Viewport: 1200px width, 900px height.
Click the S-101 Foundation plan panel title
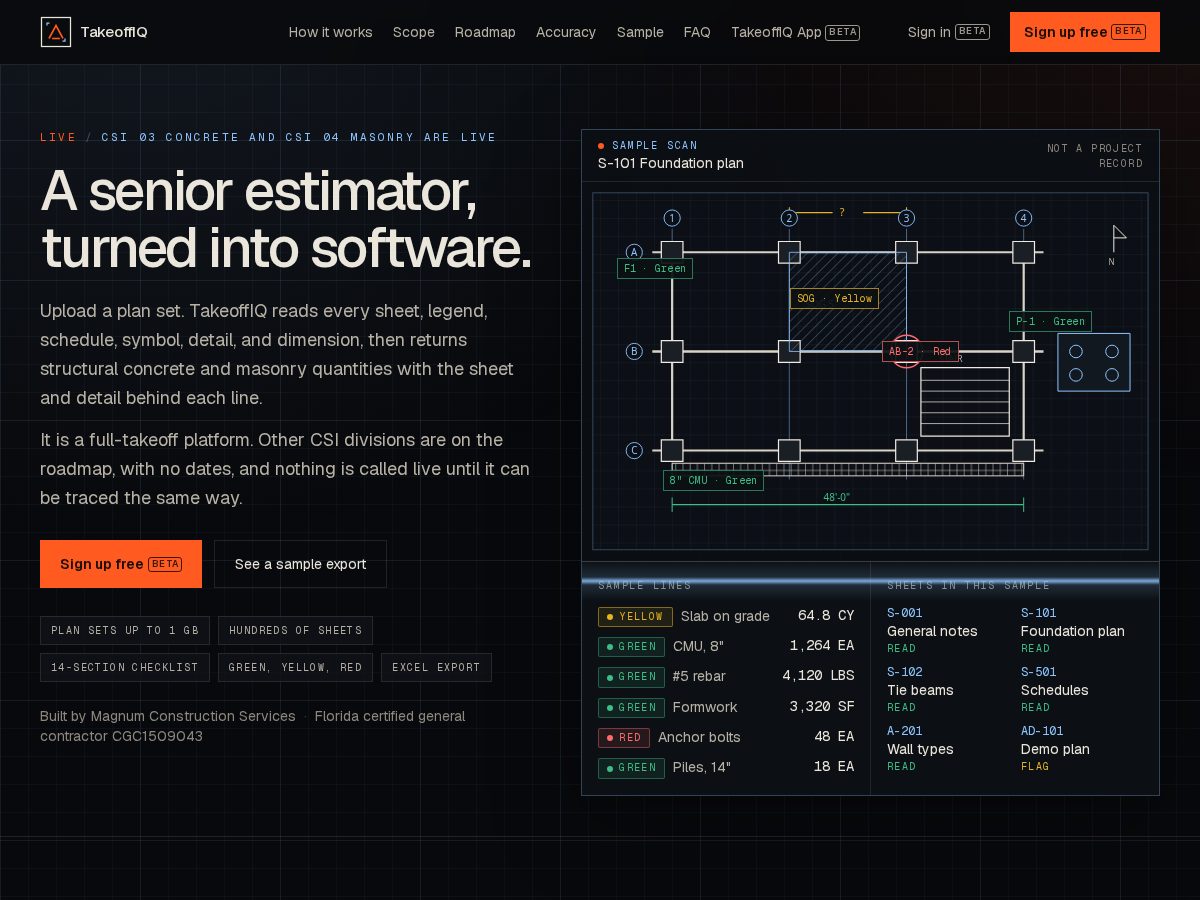tap(671, 163)
